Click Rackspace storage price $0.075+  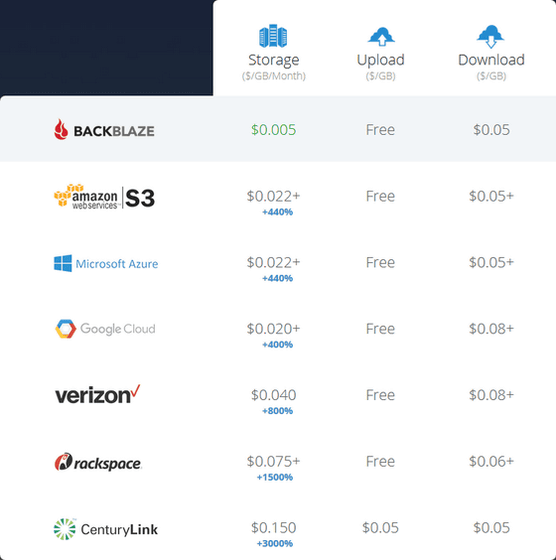(274, 461)
